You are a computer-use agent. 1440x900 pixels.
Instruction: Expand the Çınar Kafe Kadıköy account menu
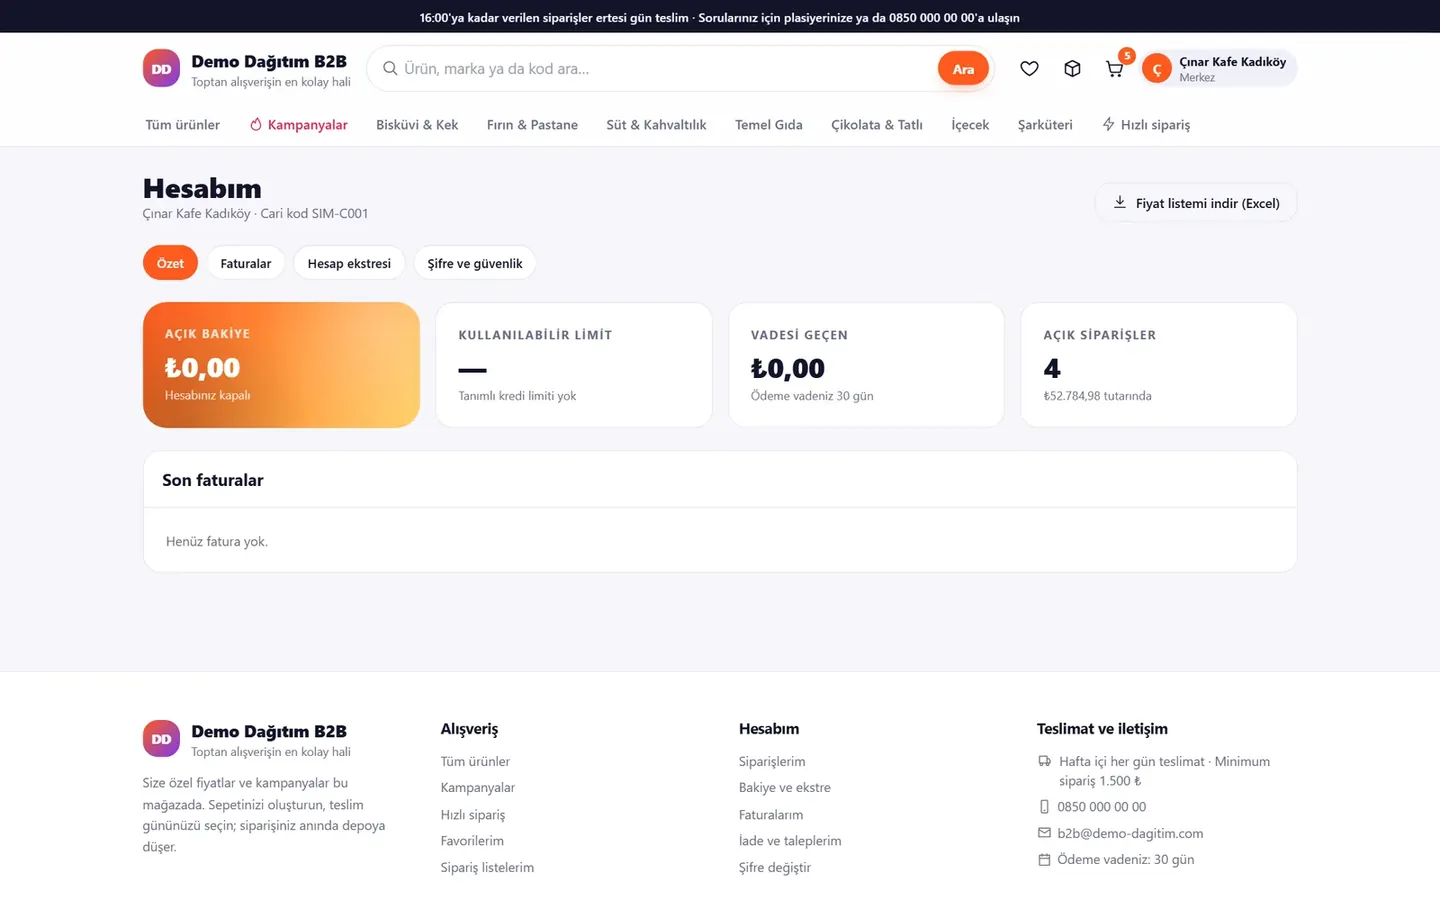(1219, 68)
